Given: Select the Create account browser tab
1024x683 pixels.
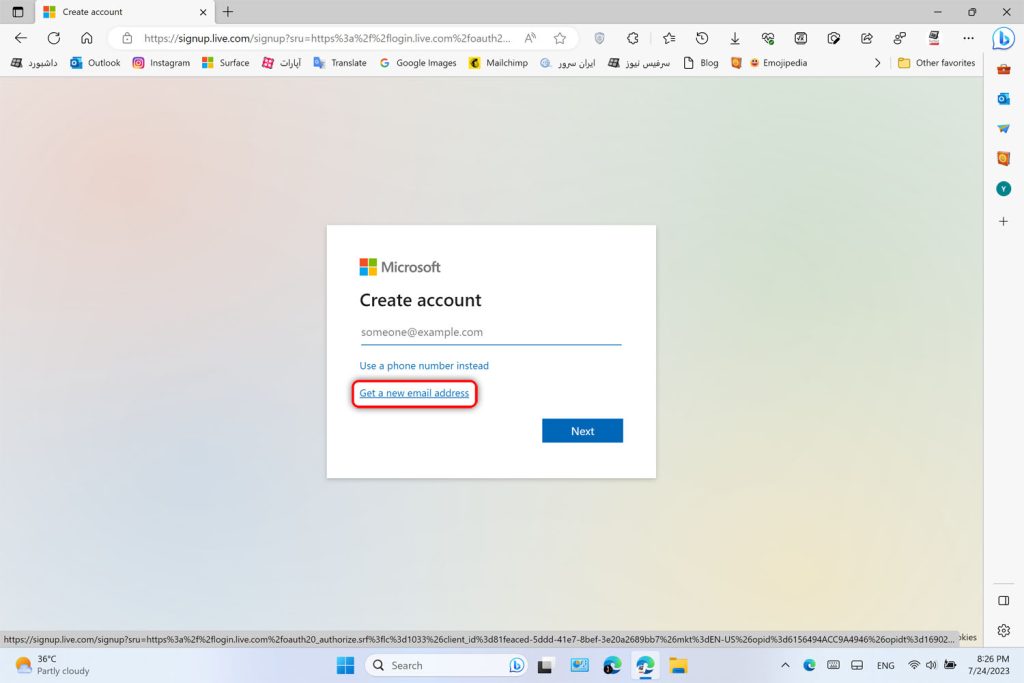Looking at the screenshot, I should pos(120,12).
